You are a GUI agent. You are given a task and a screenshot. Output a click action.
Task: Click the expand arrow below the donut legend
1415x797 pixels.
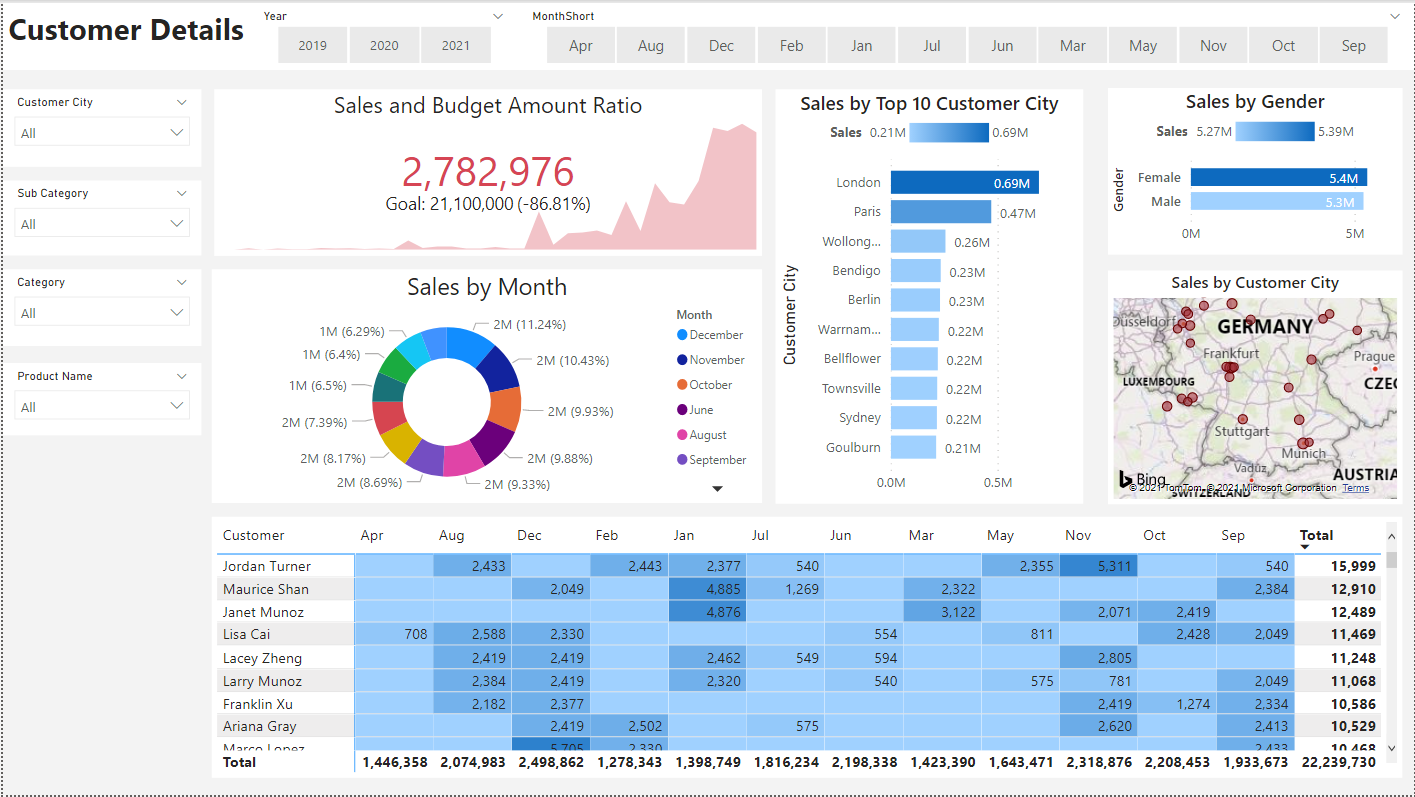tap(716, 488)
